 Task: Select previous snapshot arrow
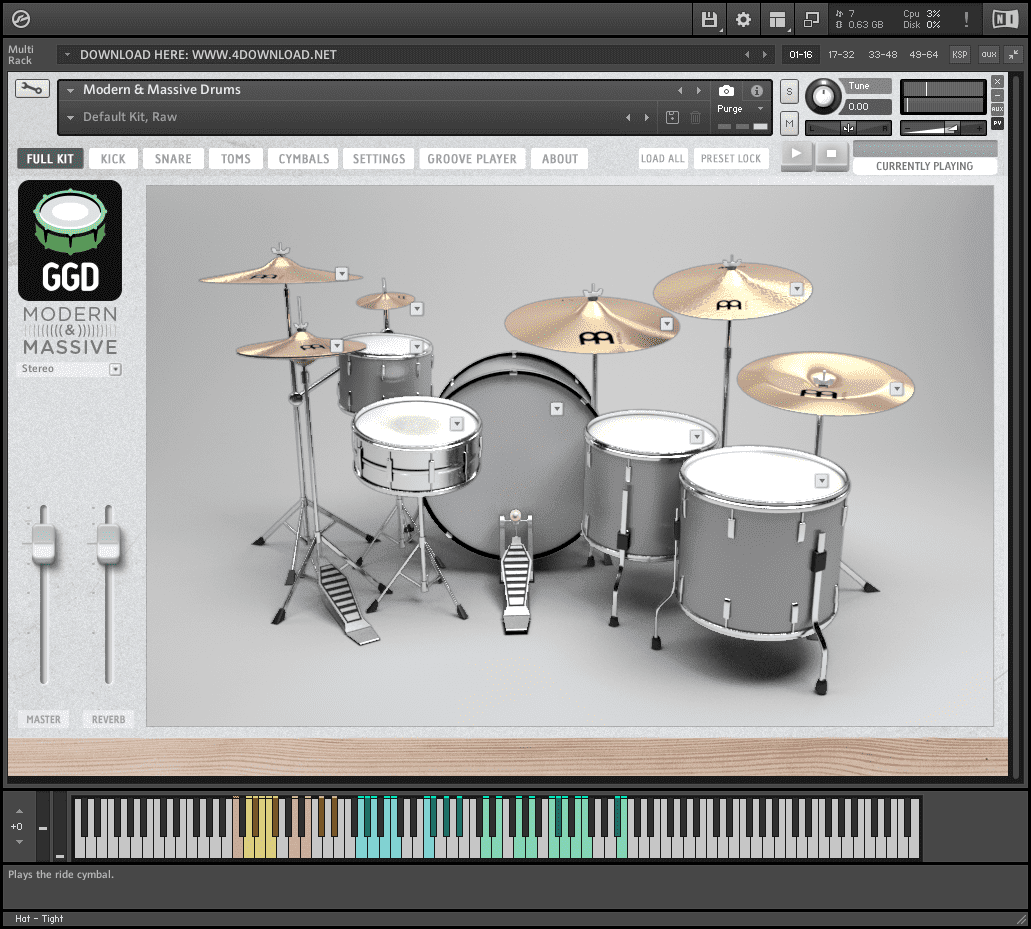click(x=628, y=118)
